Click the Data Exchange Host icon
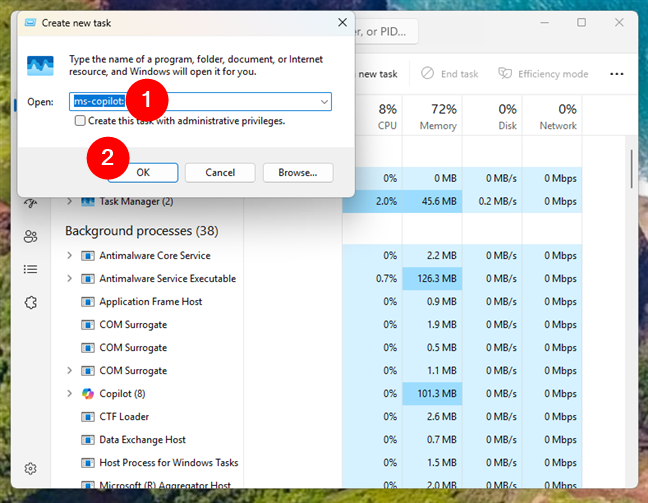The width and height of the screenshot is (648, 503). [x=88, y=440]
